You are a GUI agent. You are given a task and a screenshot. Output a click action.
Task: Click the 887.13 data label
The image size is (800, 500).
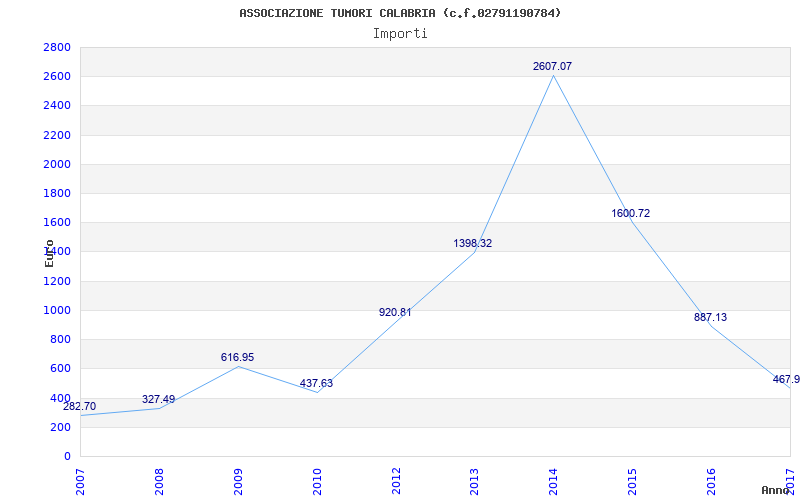click(x=710, y=317)
